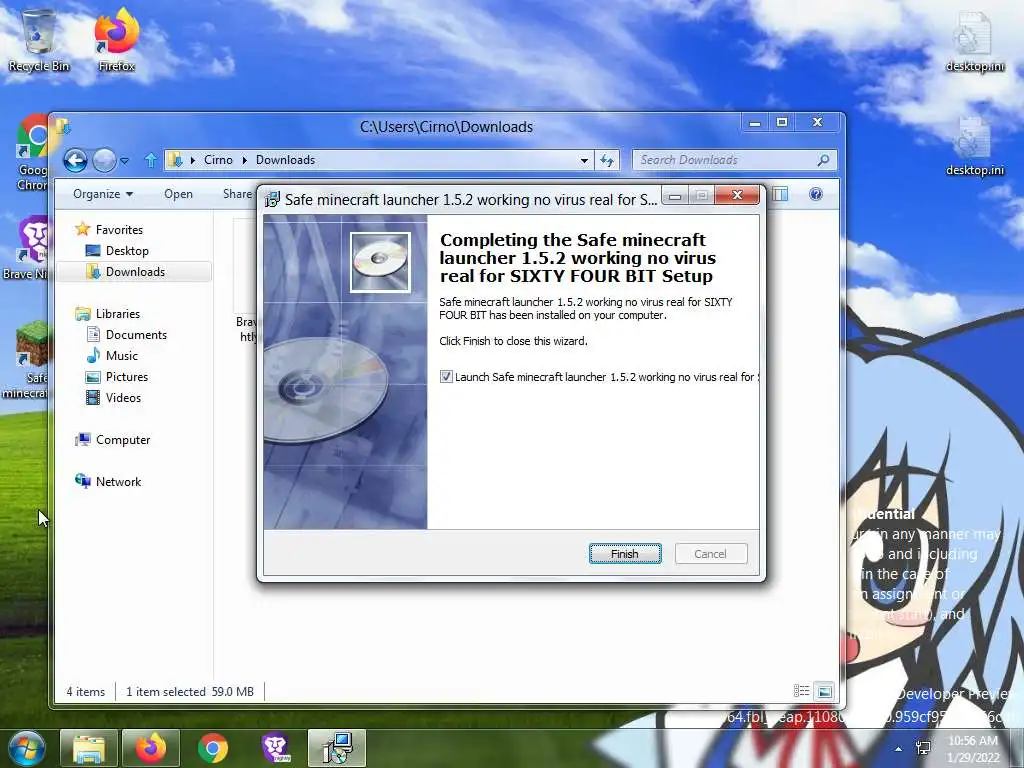Select the Safe minecraft desktop shortcut
The image size is (1024, 768).
(x=26, y=359)
